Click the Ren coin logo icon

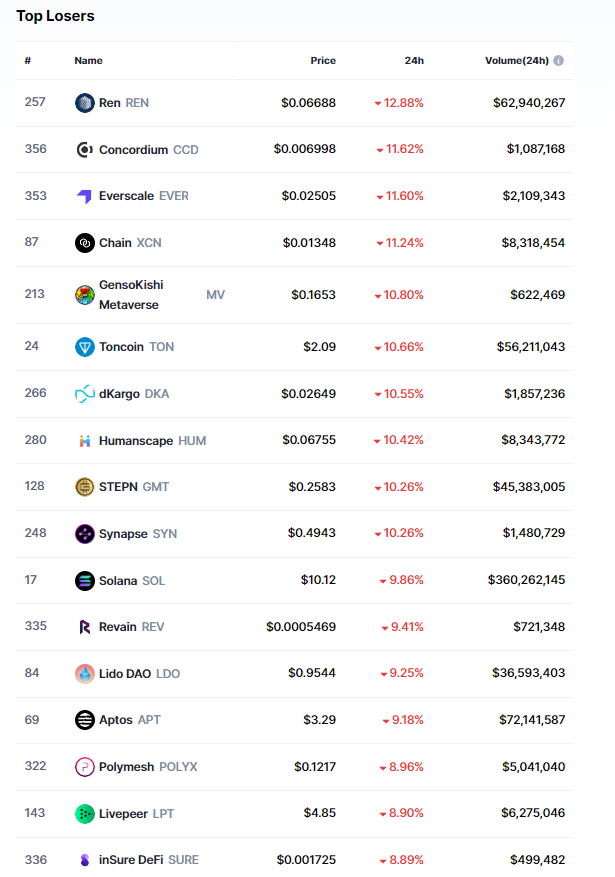(x=85, y=103)
